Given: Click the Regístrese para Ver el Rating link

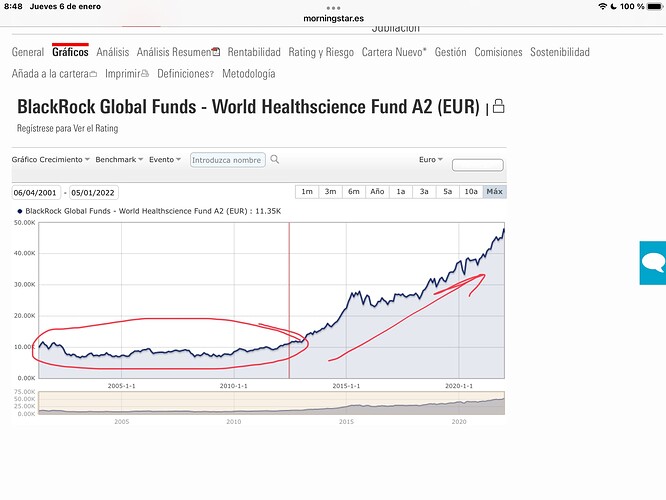Looking at the screenshot, I should (65, 129).
